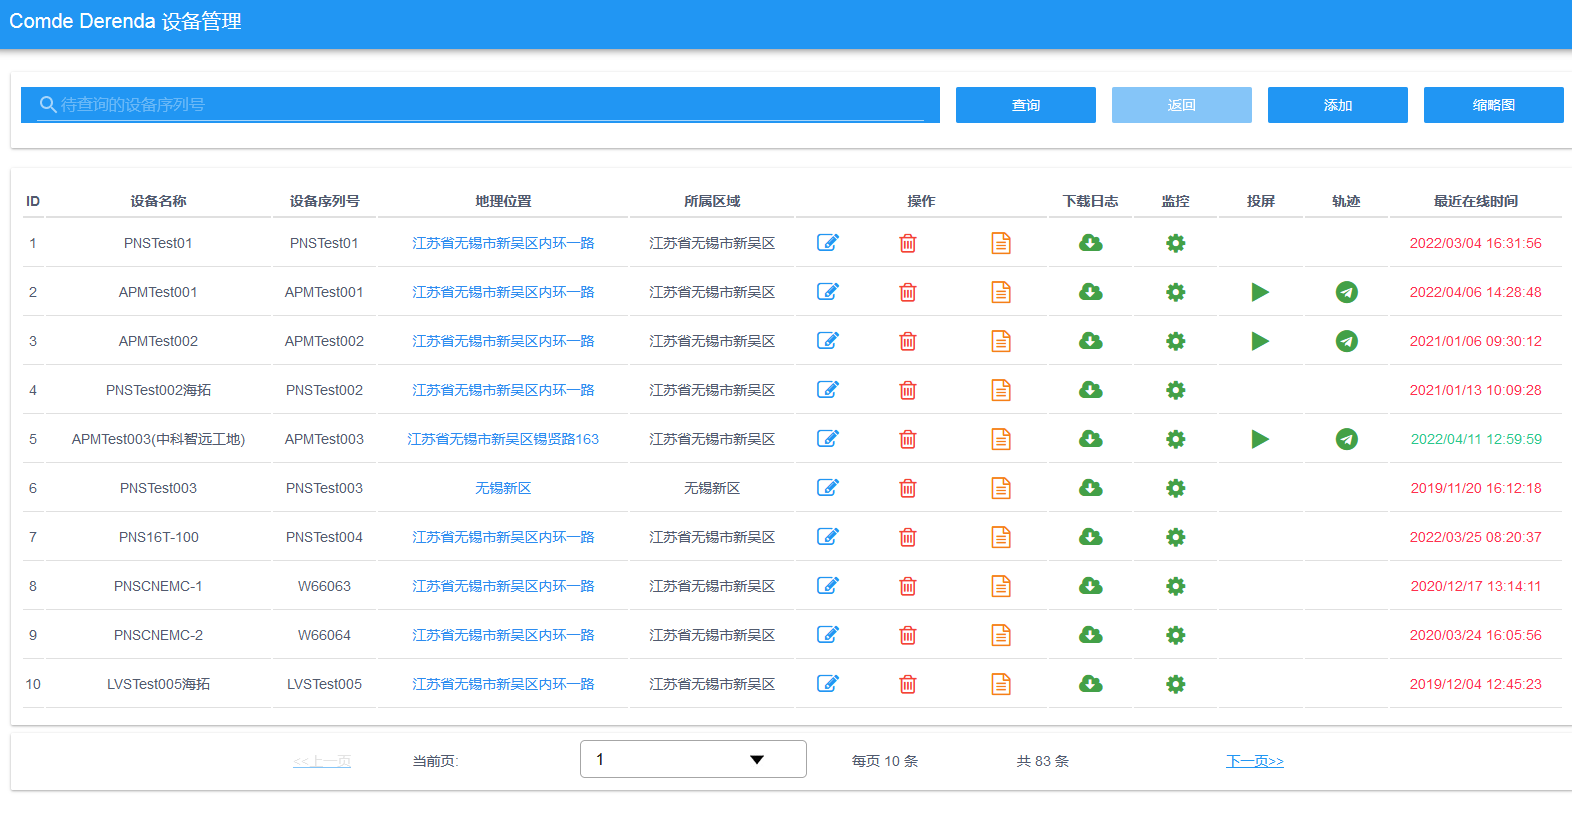The image size is (1572, 813).
Task: View track icon for APMTest002 device
Action: (1346, 341)
